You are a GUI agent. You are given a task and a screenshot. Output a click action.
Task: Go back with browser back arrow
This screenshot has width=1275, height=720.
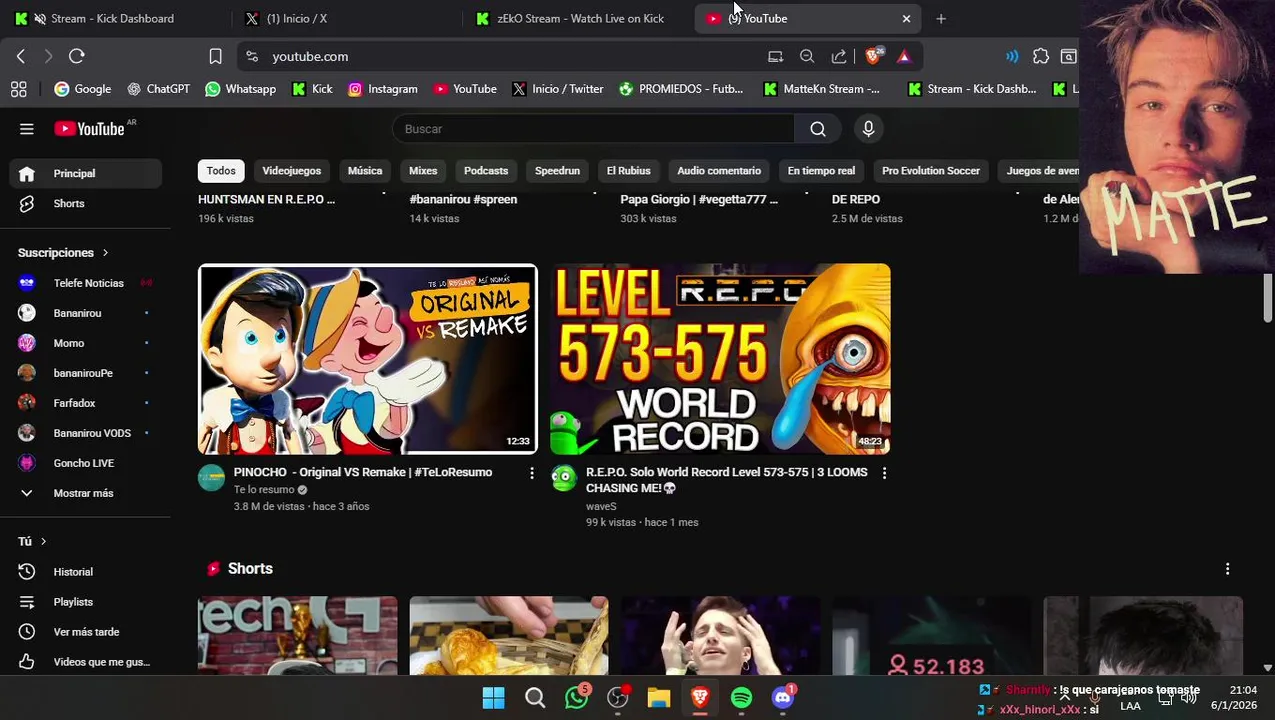tap(21, 57)
